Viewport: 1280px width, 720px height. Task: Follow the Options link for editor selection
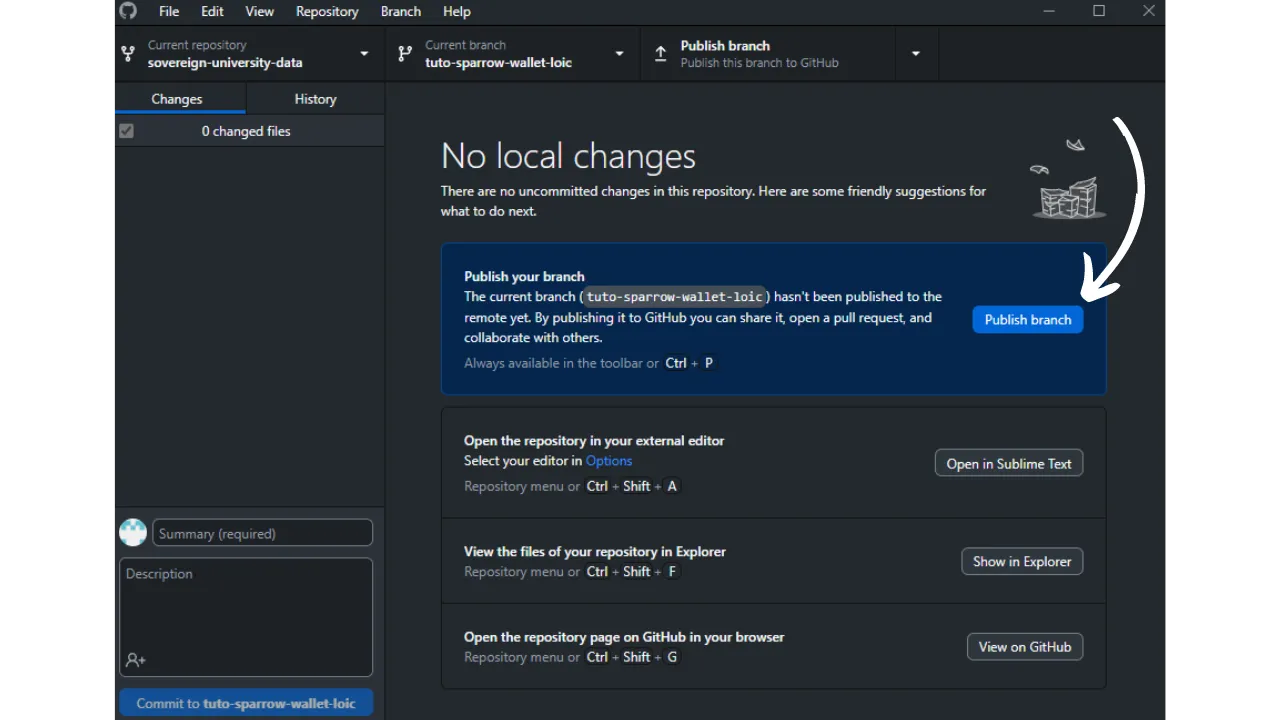point(608,461)
